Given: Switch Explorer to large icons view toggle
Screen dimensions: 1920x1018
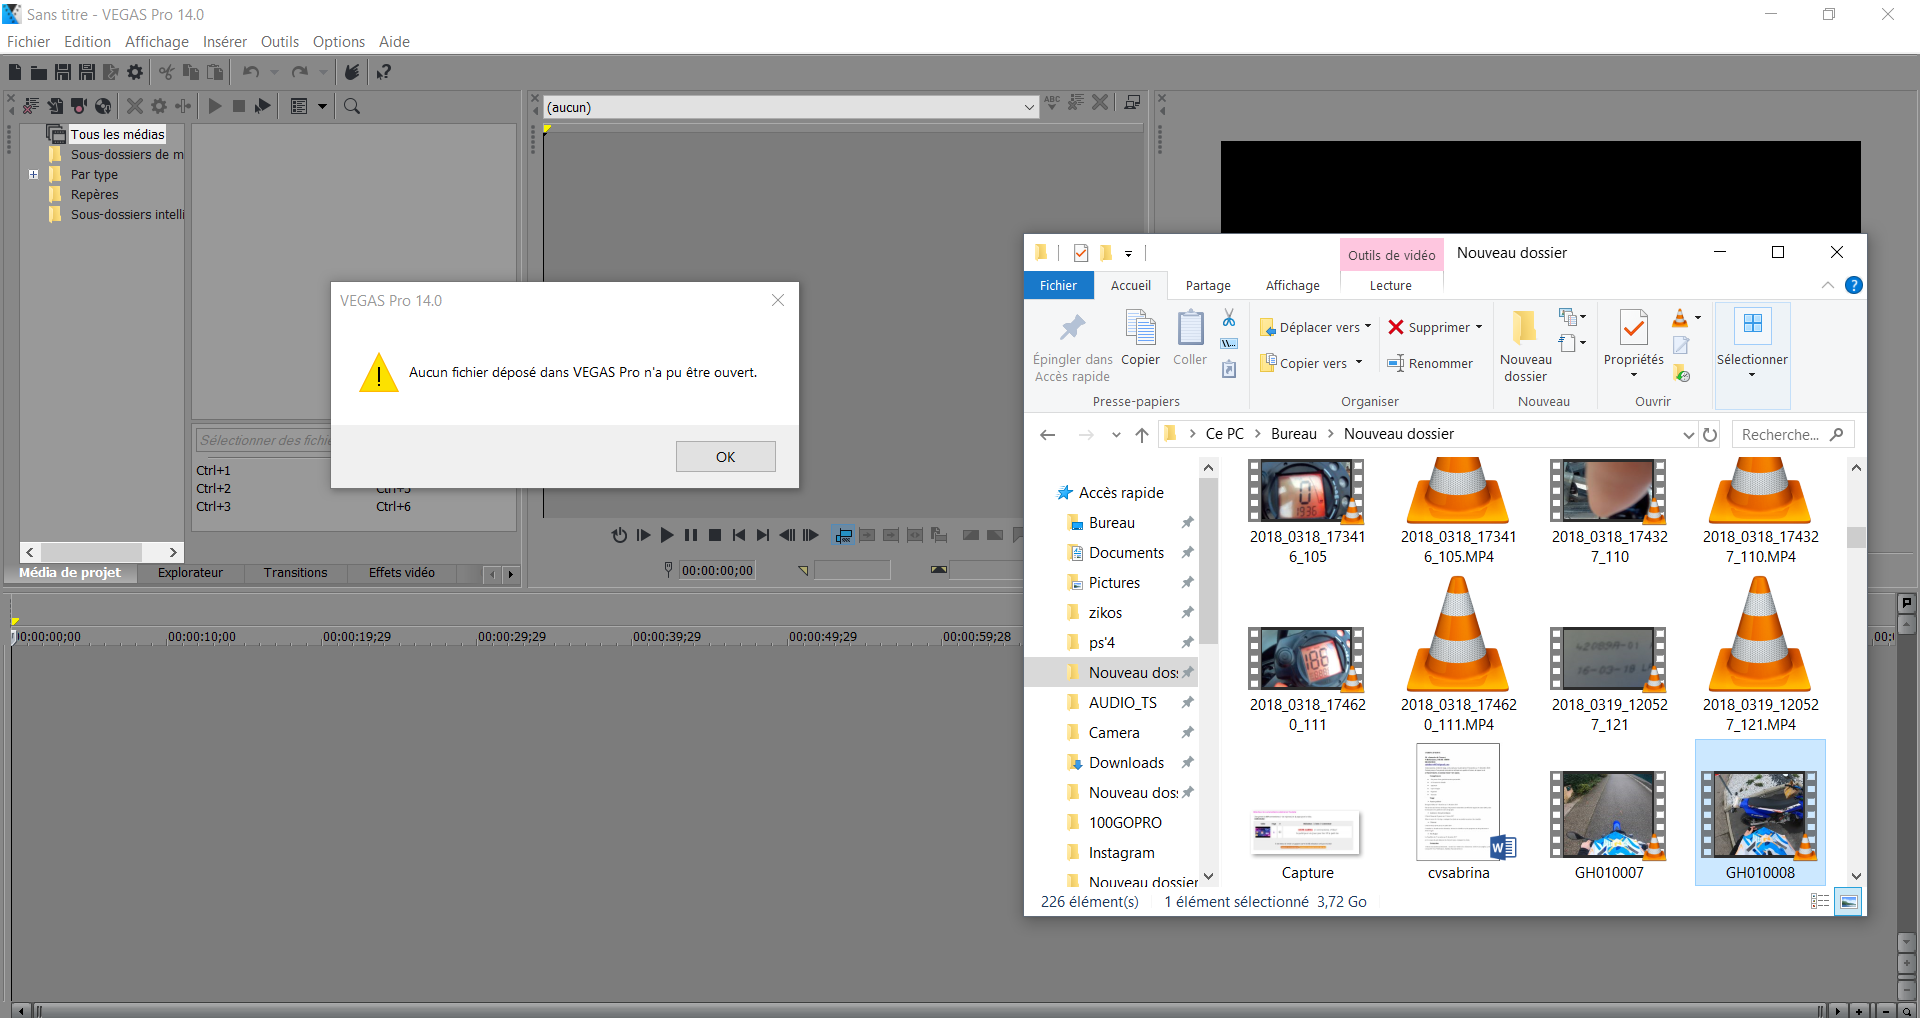Looking at the screenshot, I should [1849, 902].
